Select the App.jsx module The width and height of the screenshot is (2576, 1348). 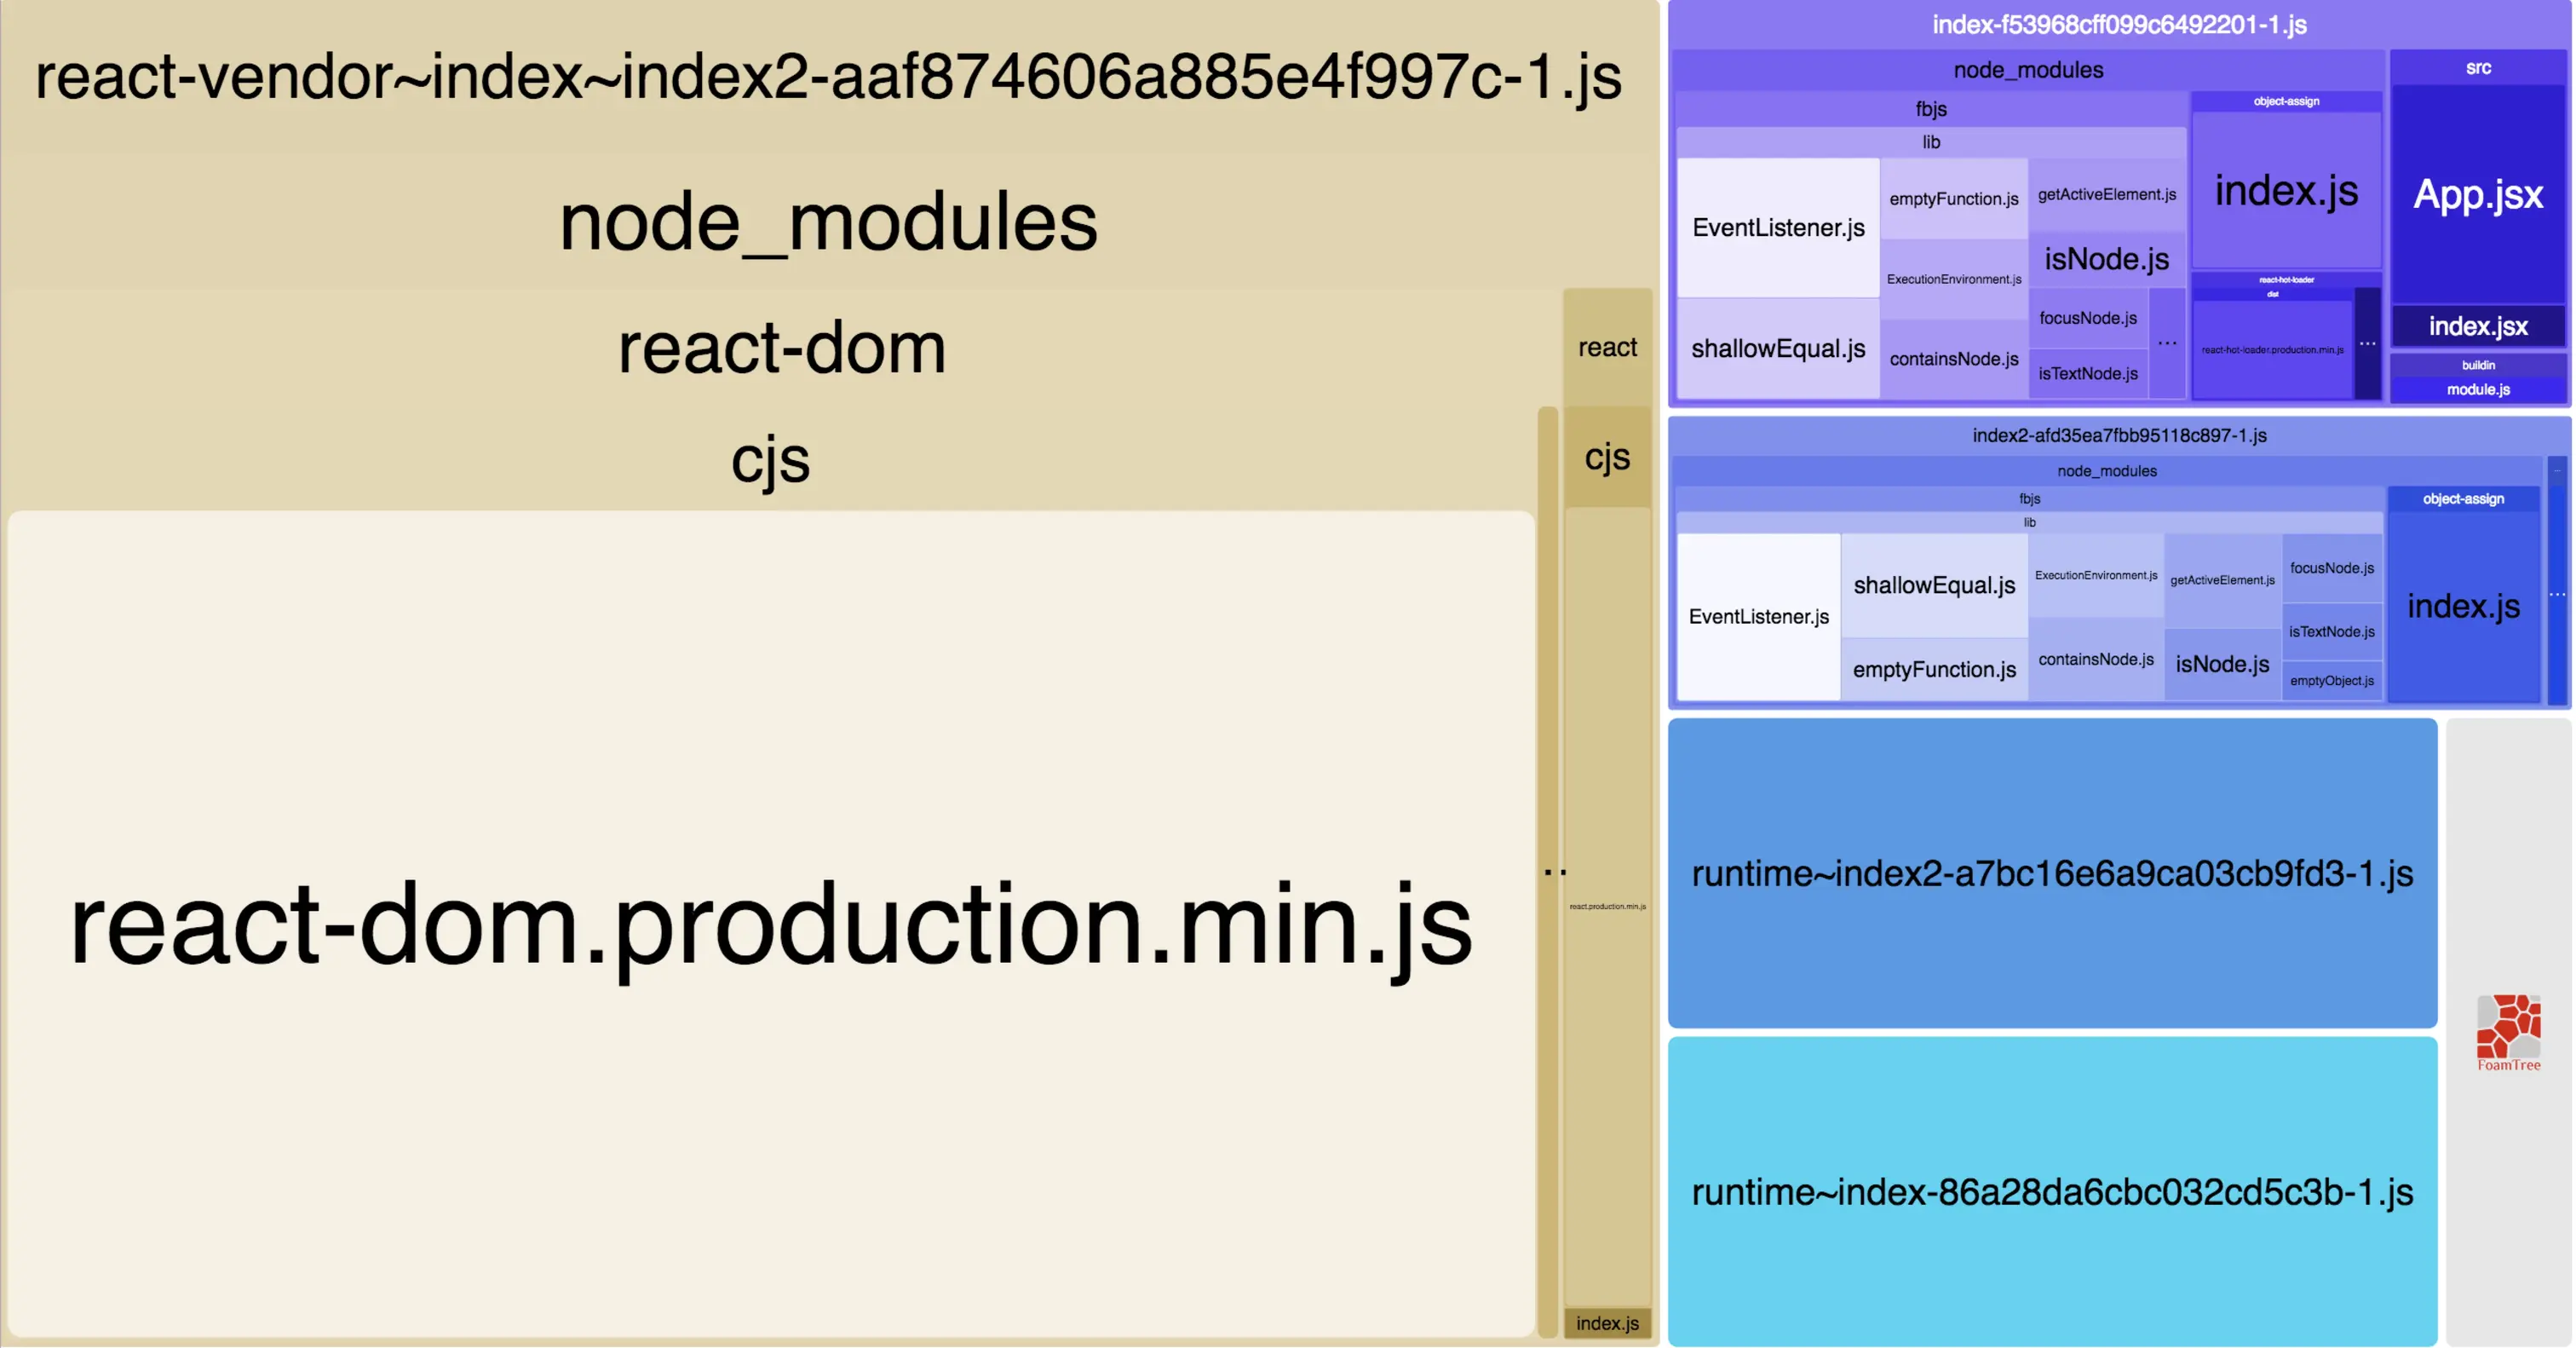coord(2478,194)
